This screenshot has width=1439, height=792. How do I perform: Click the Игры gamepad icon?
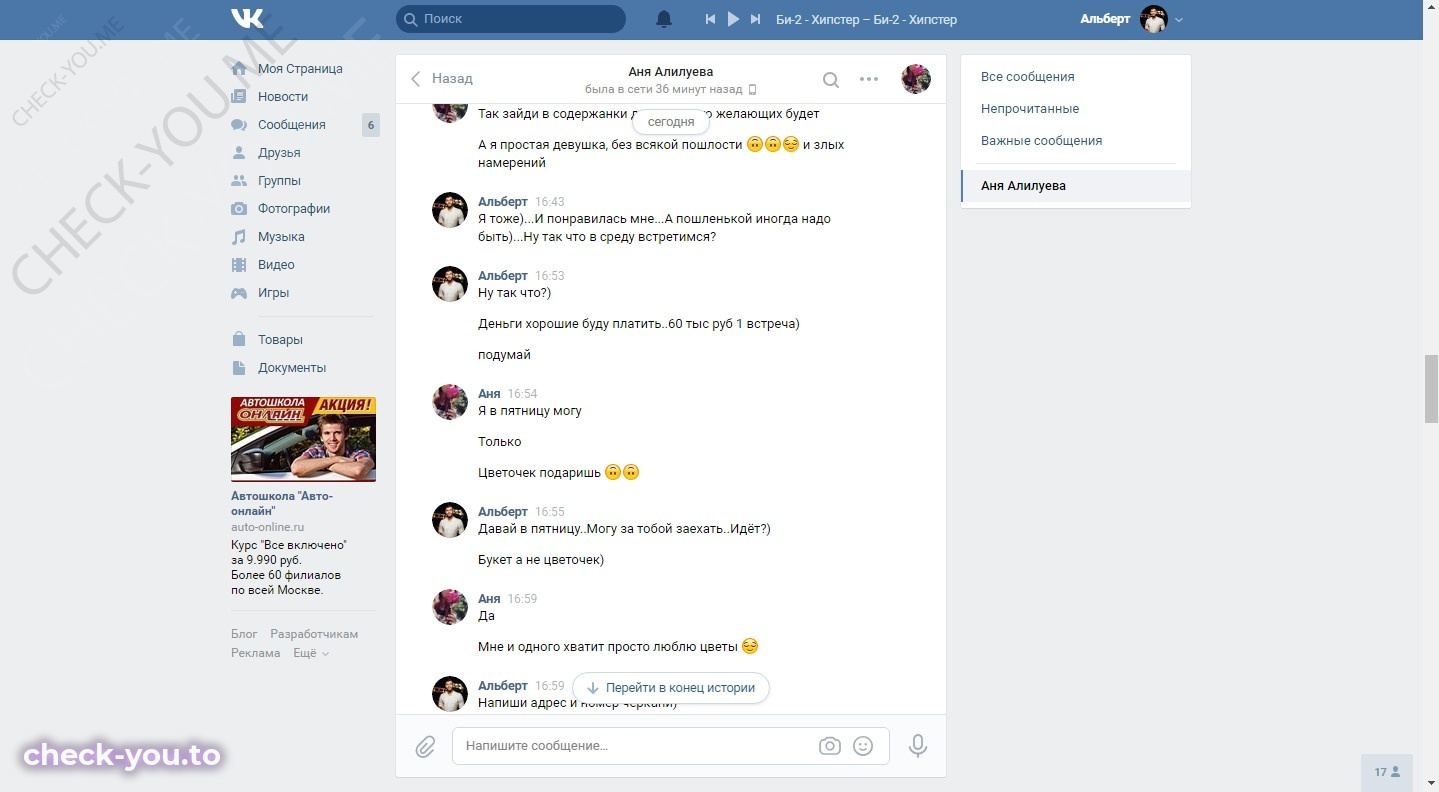point(239,293)
